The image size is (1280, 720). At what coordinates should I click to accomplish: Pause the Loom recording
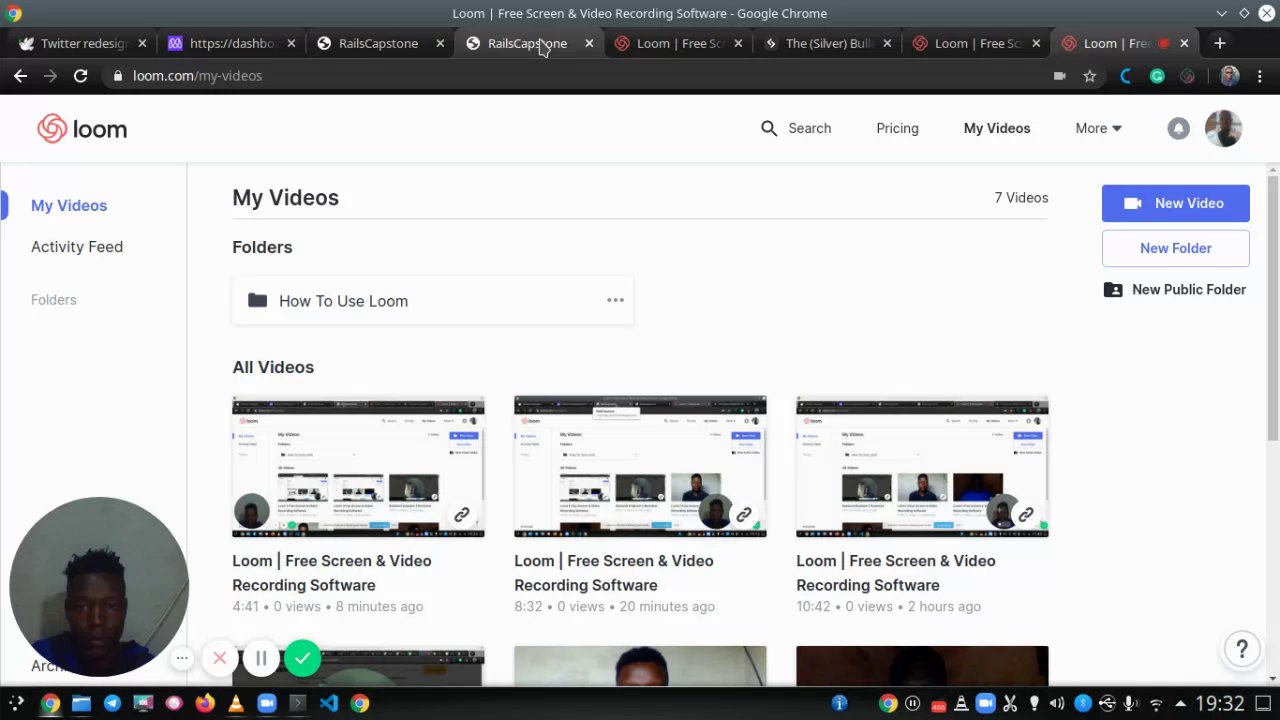pos(261,658)
